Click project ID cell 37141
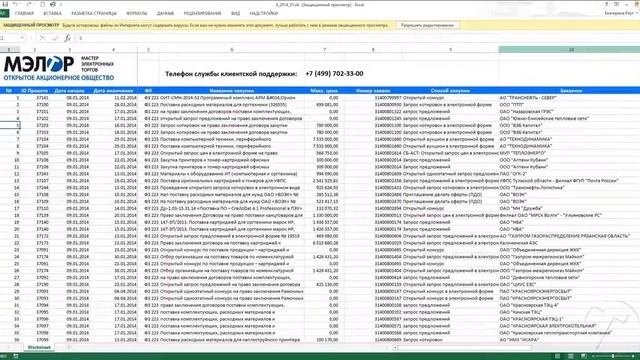This screenshot has height=360, width=640. [42, 98]
